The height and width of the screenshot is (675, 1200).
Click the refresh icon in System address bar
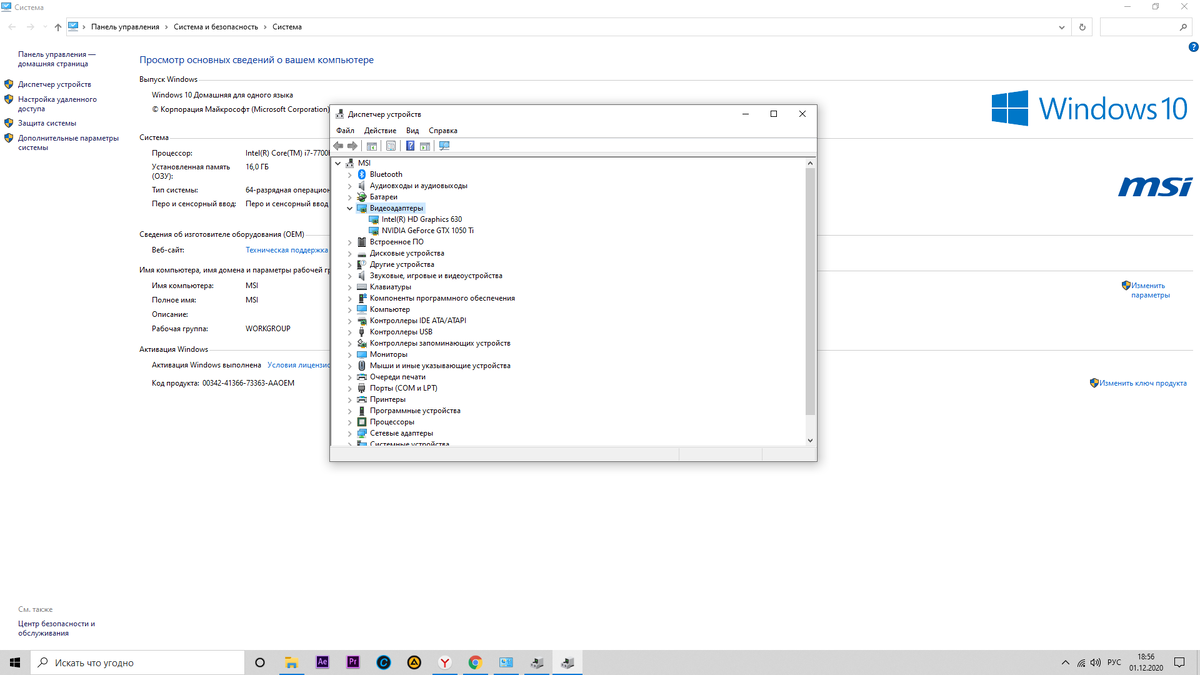coord(1082,27)
